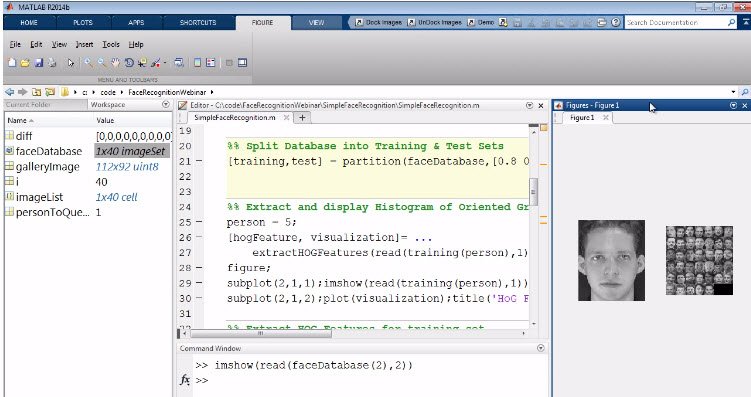751x397 pixels.
Task: Print the figure using the printer icon
Action: point(52,63)
